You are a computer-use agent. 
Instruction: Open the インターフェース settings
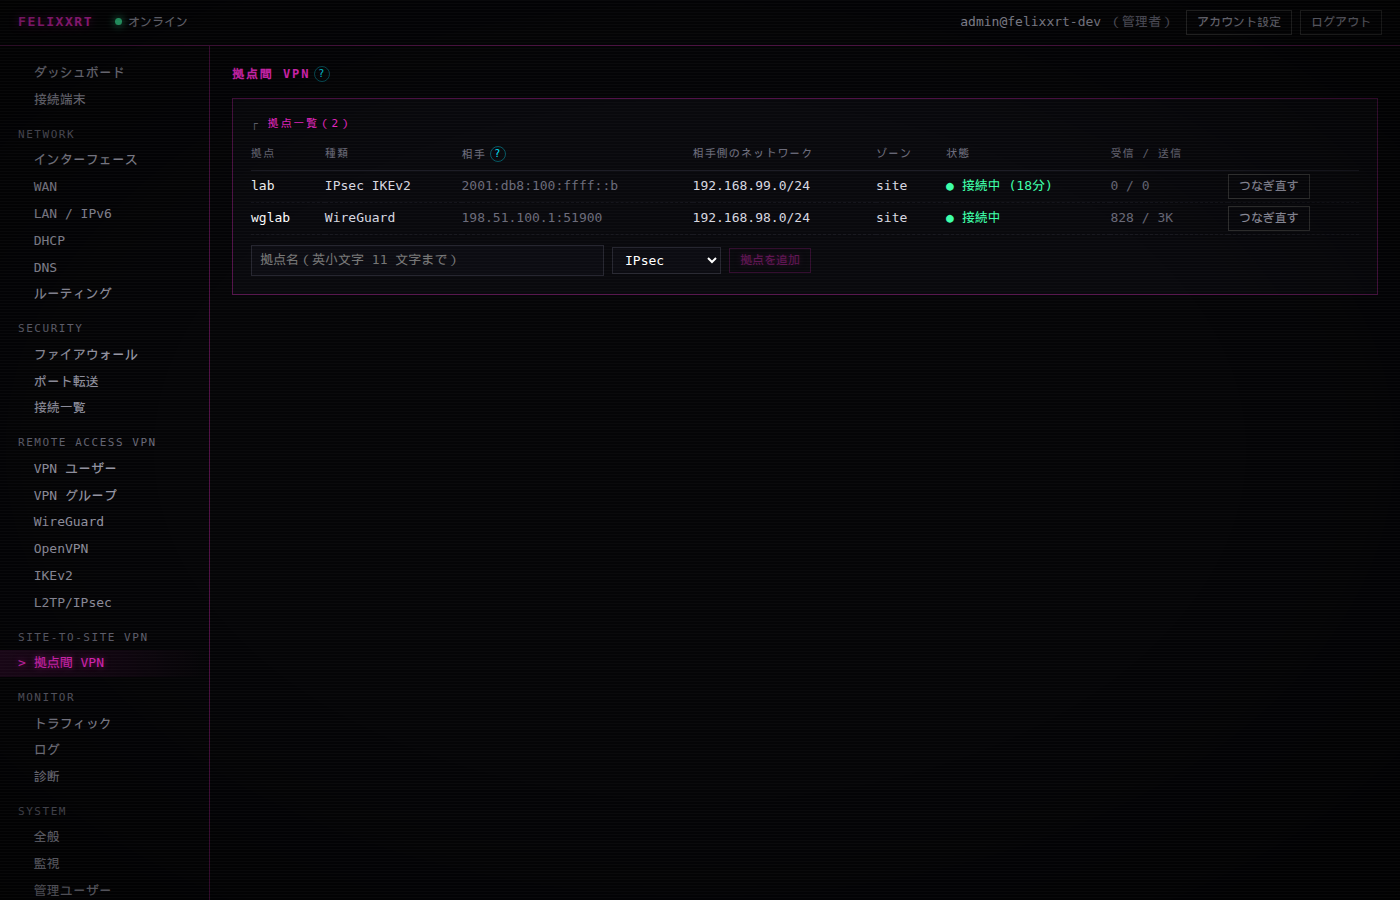pos(85,159)
